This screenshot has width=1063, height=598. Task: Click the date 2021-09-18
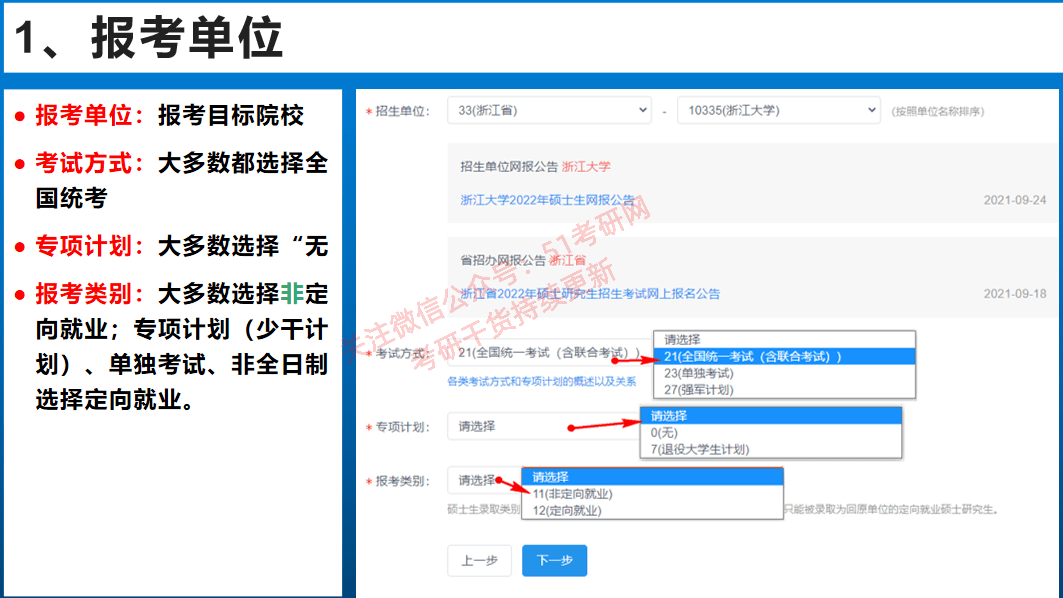[1015, 294]
